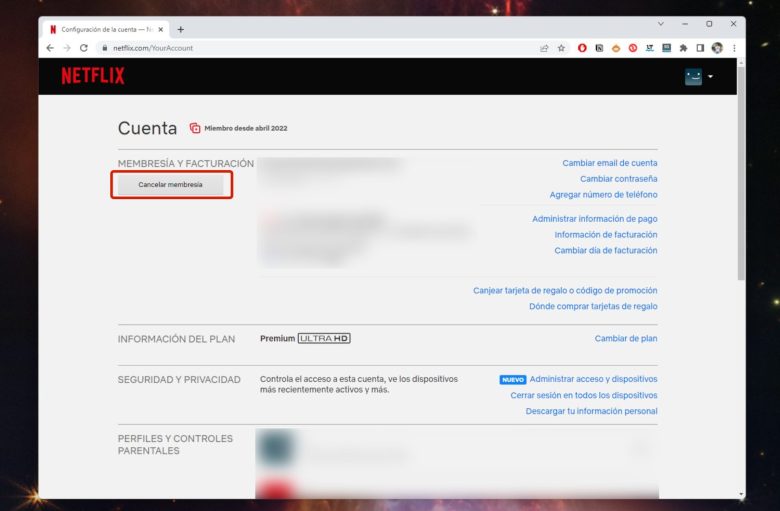
Task: Click the share page icon
Action: tap(544, 48)
